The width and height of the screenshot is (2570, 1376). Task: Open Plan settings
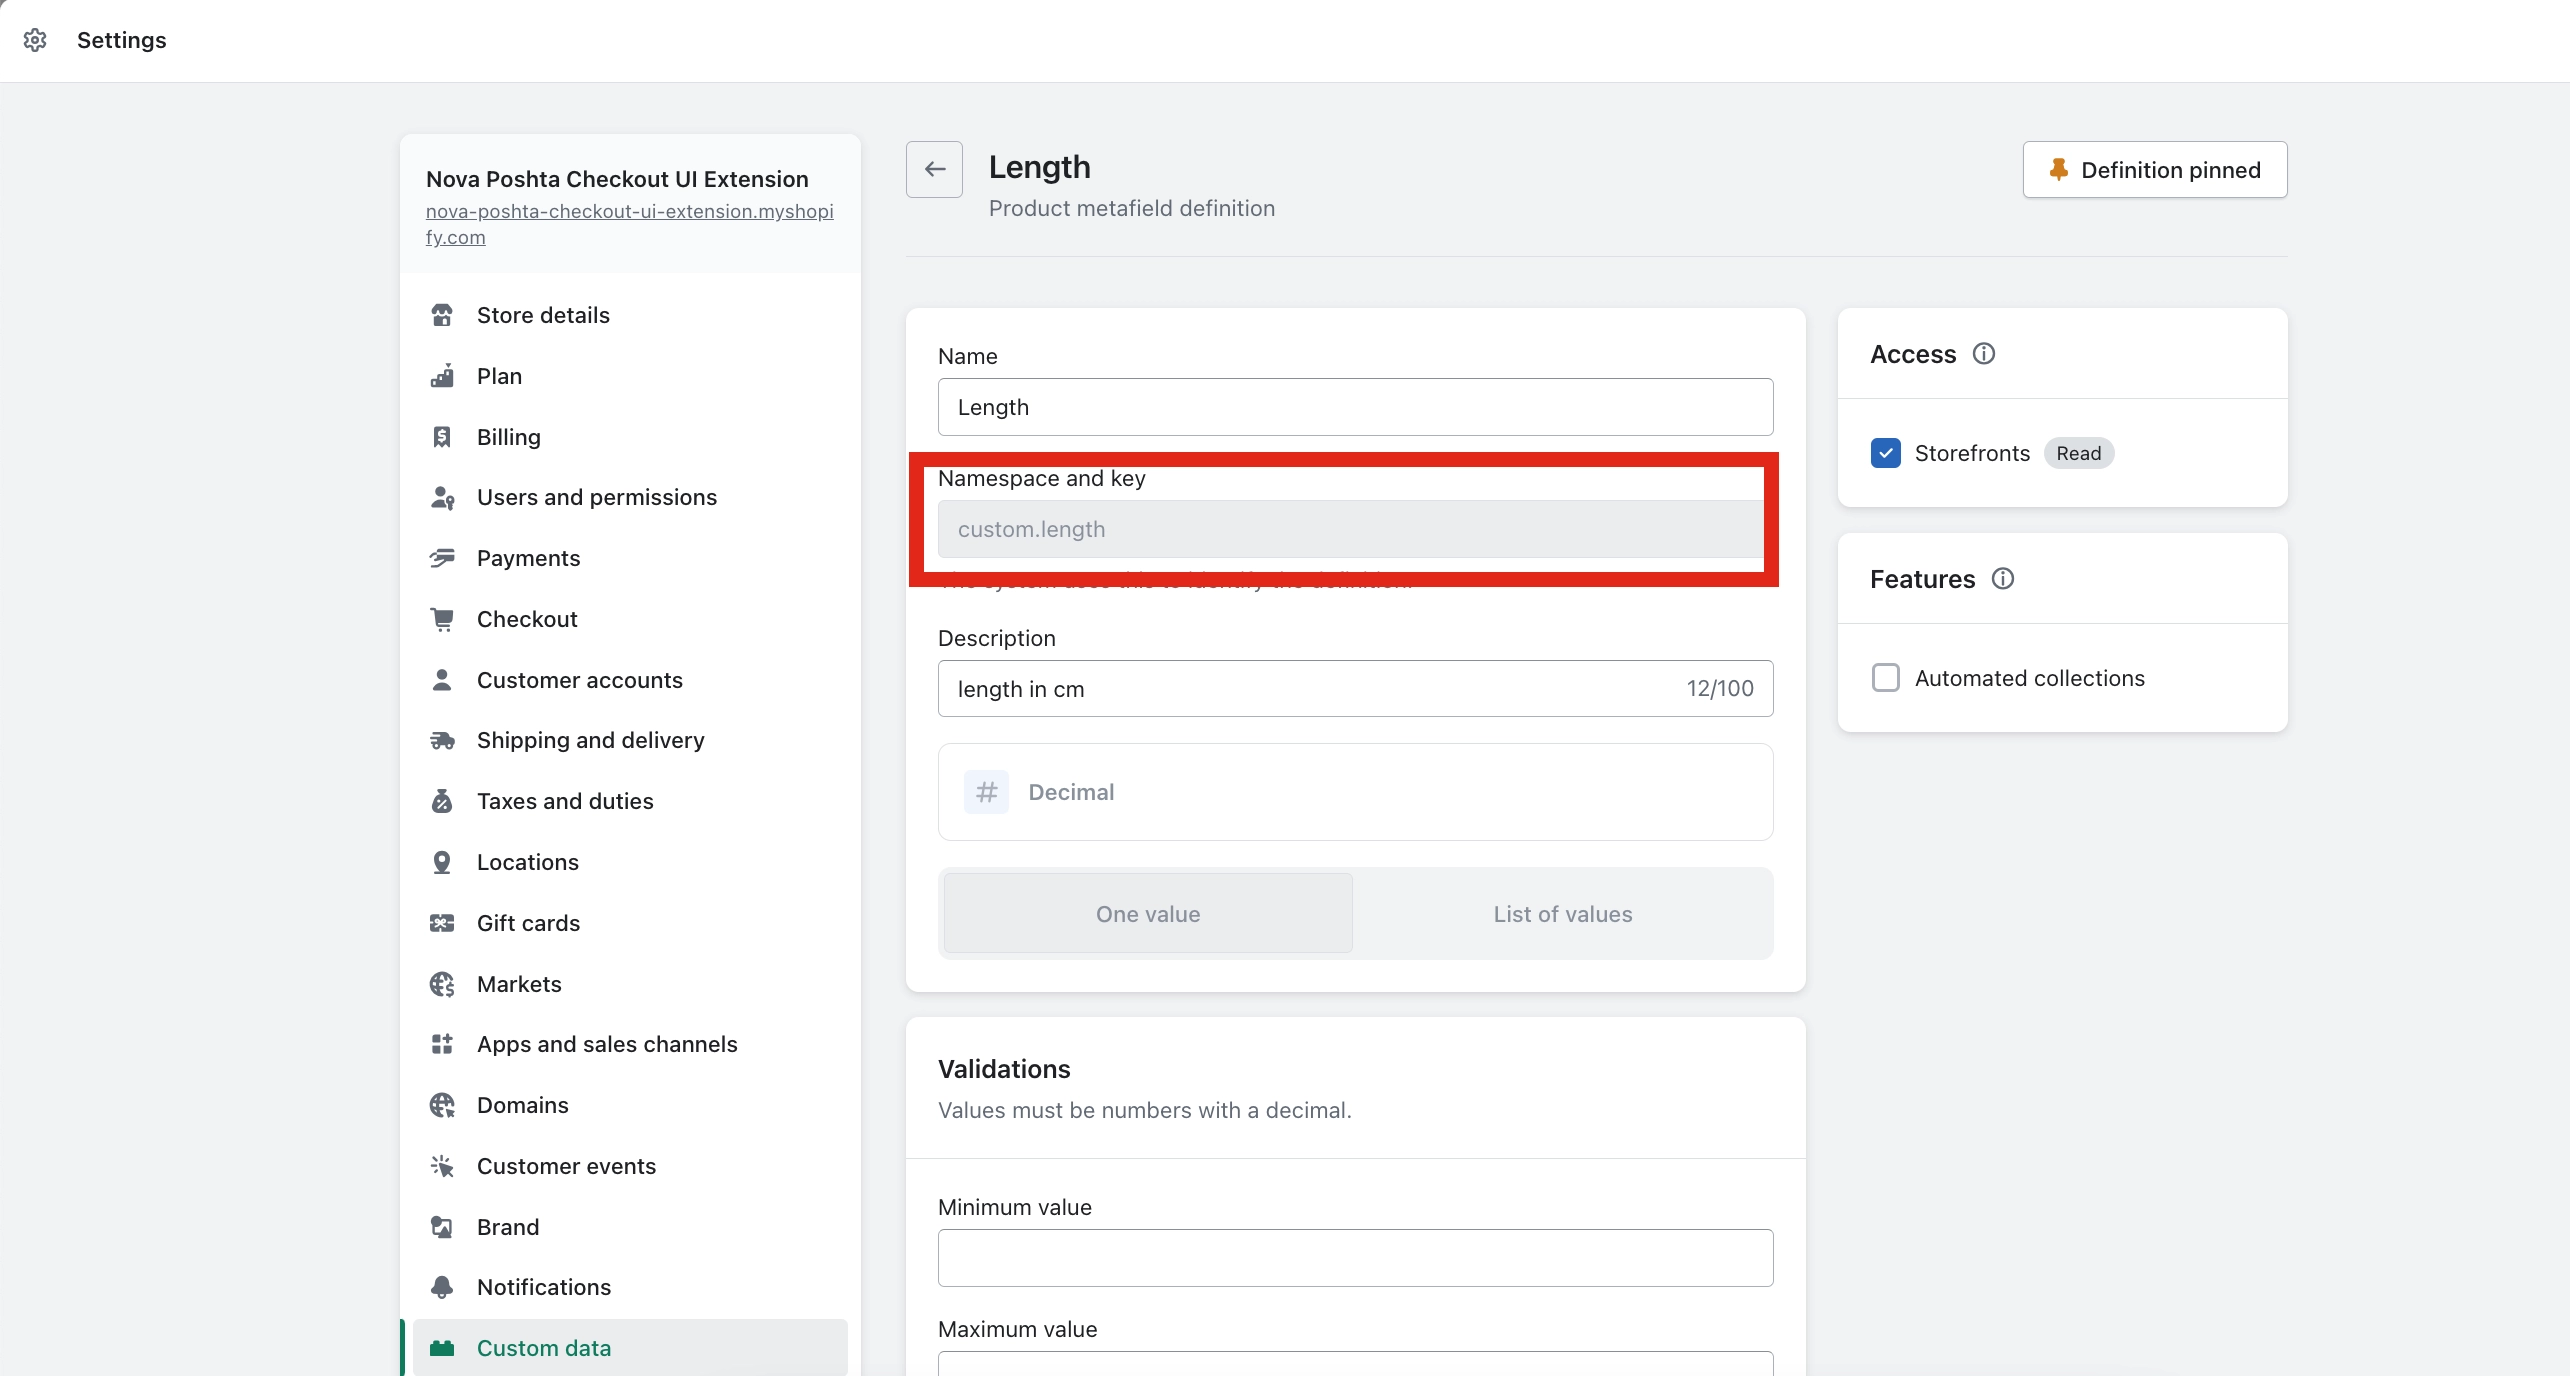[x=630, y=376]
